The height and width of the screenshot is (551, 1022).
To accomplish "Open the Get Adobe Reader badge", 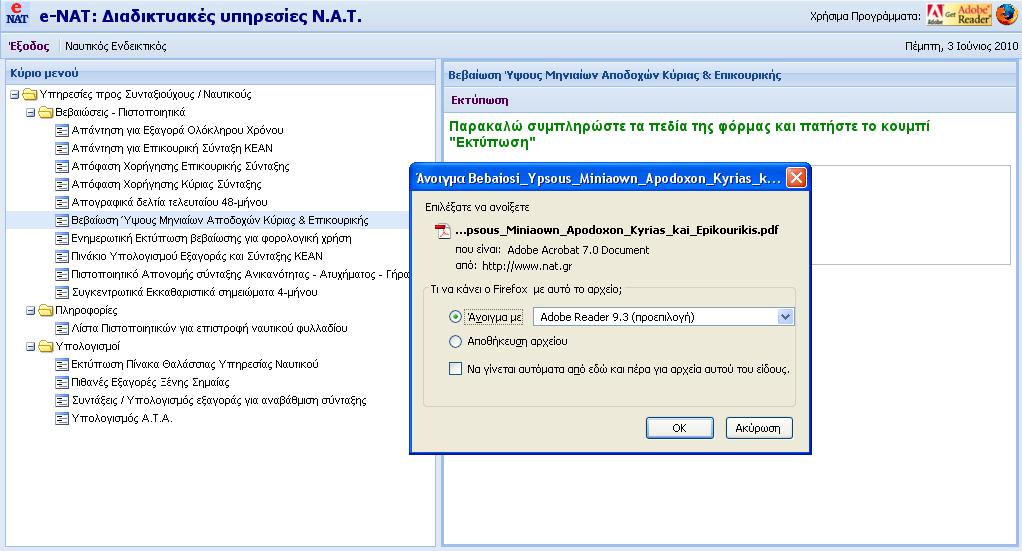I will (959, 15).
